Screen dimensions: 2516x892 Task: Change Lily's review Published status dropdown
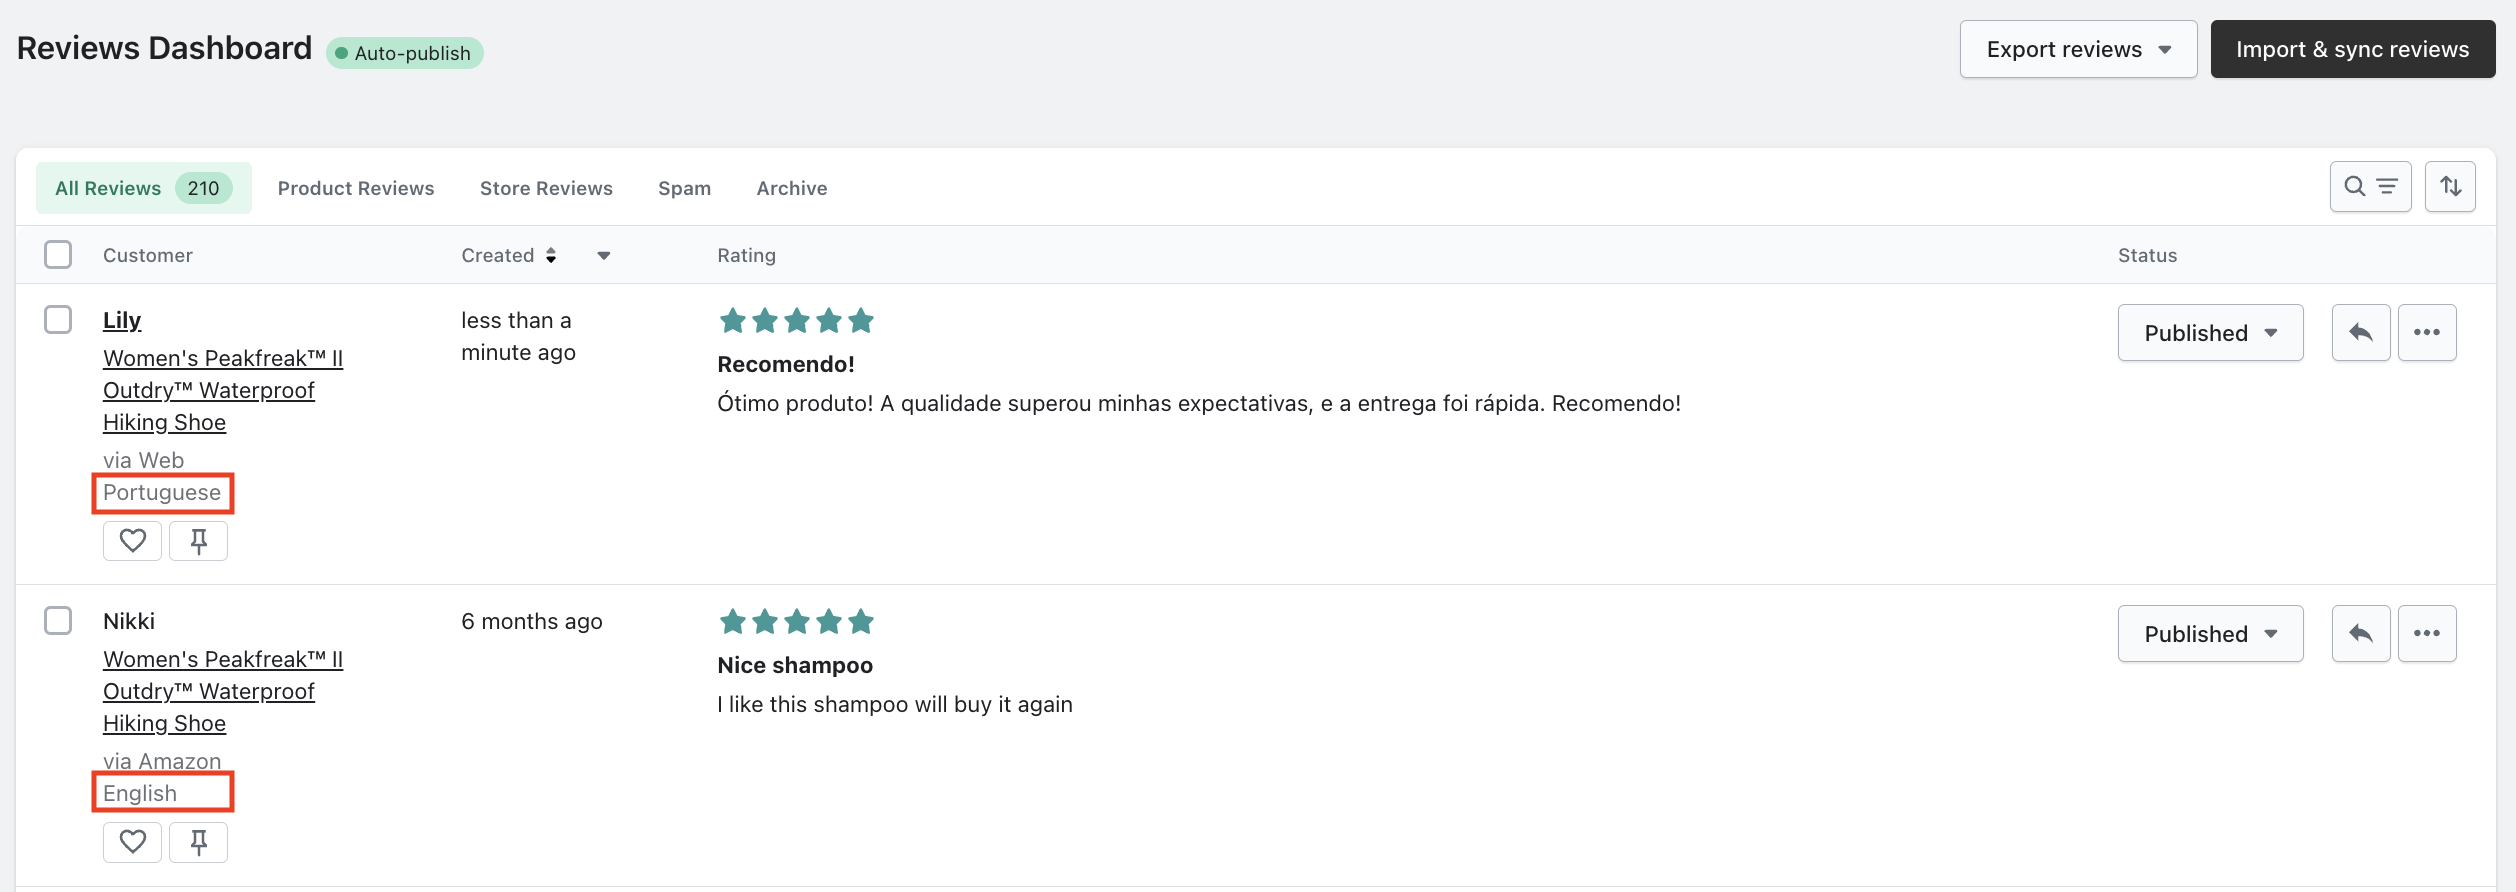(2210, 333)
